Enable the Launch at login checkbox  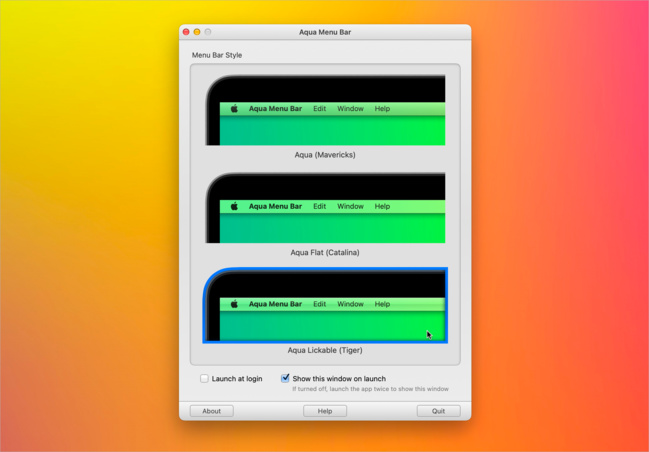(204, 378)
